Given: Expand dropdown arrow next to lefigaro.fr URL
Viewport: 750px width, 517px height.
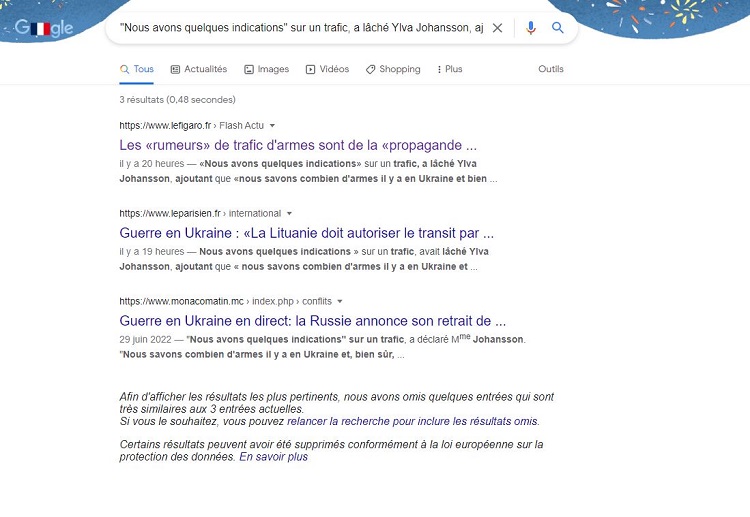Looking at the screenshot, I should click(x=272, y=126).
